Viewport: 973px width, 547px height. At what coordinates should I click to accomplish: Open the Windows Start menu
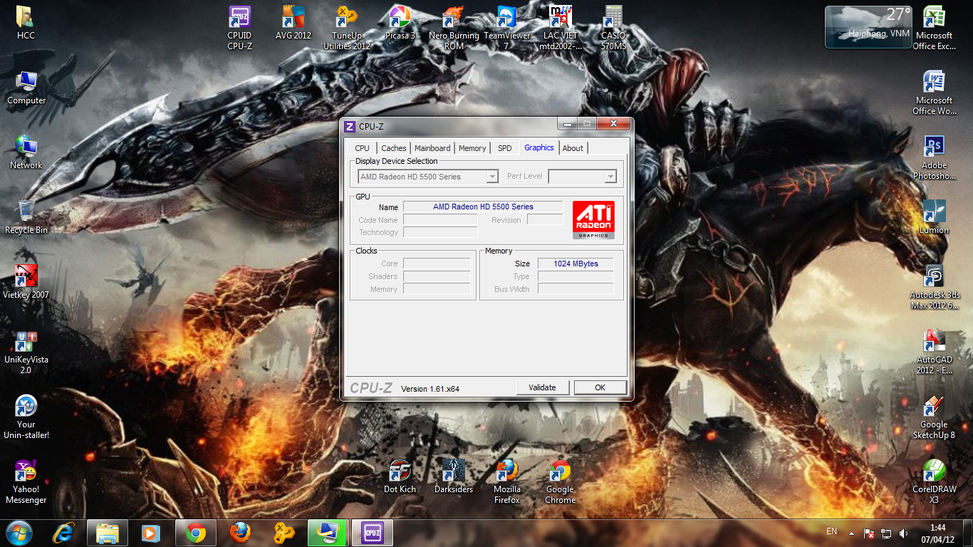tap(19, 532)
